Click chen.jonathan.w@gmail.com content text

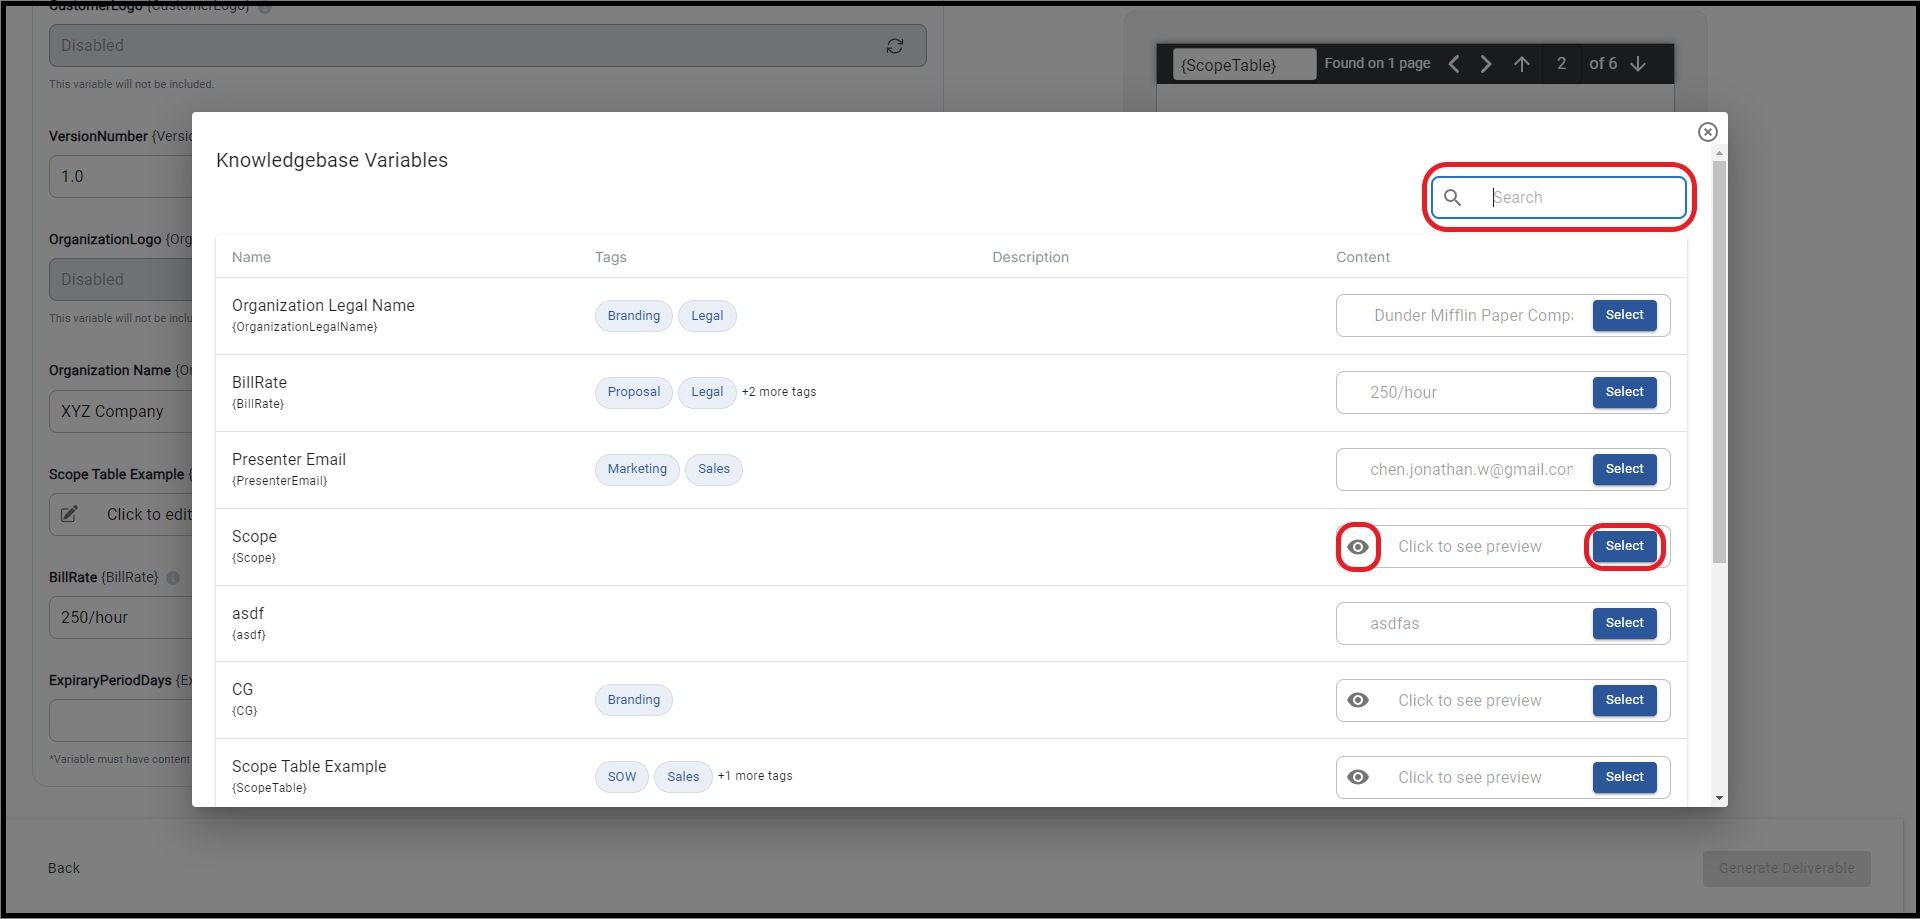[x=1471, y=469]
